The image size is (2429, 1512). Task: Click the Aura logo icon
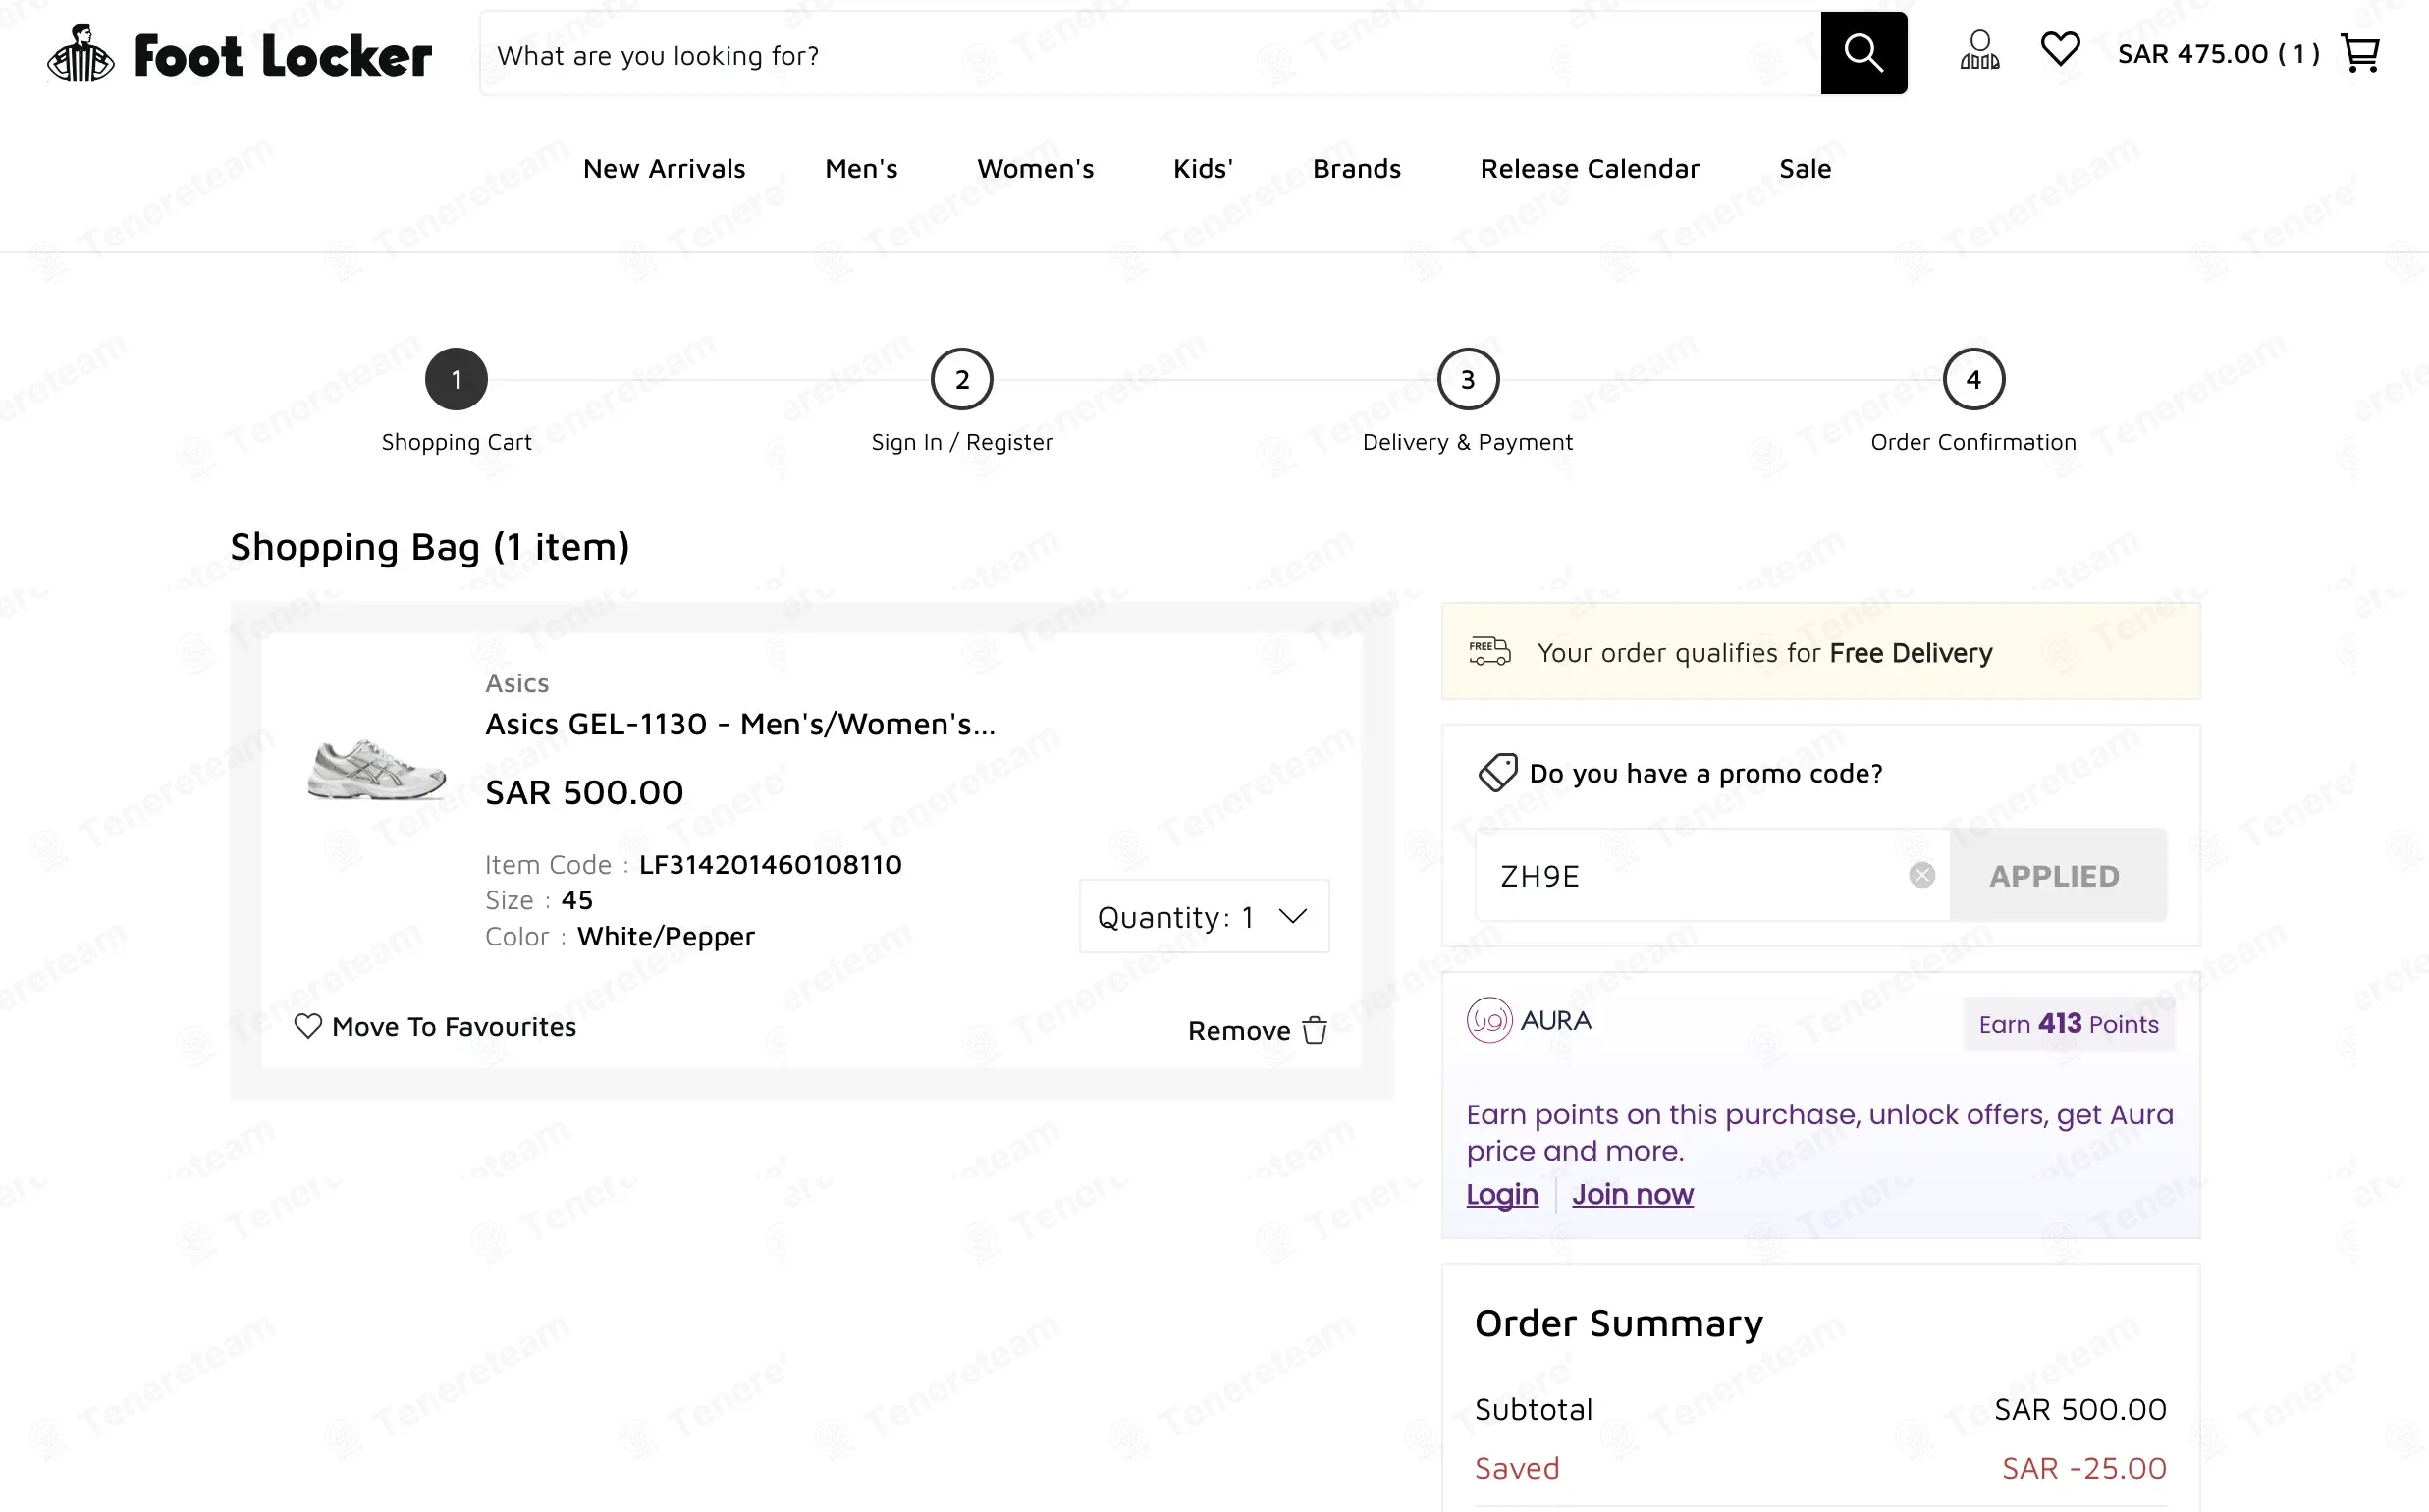coord(1489,1020)
